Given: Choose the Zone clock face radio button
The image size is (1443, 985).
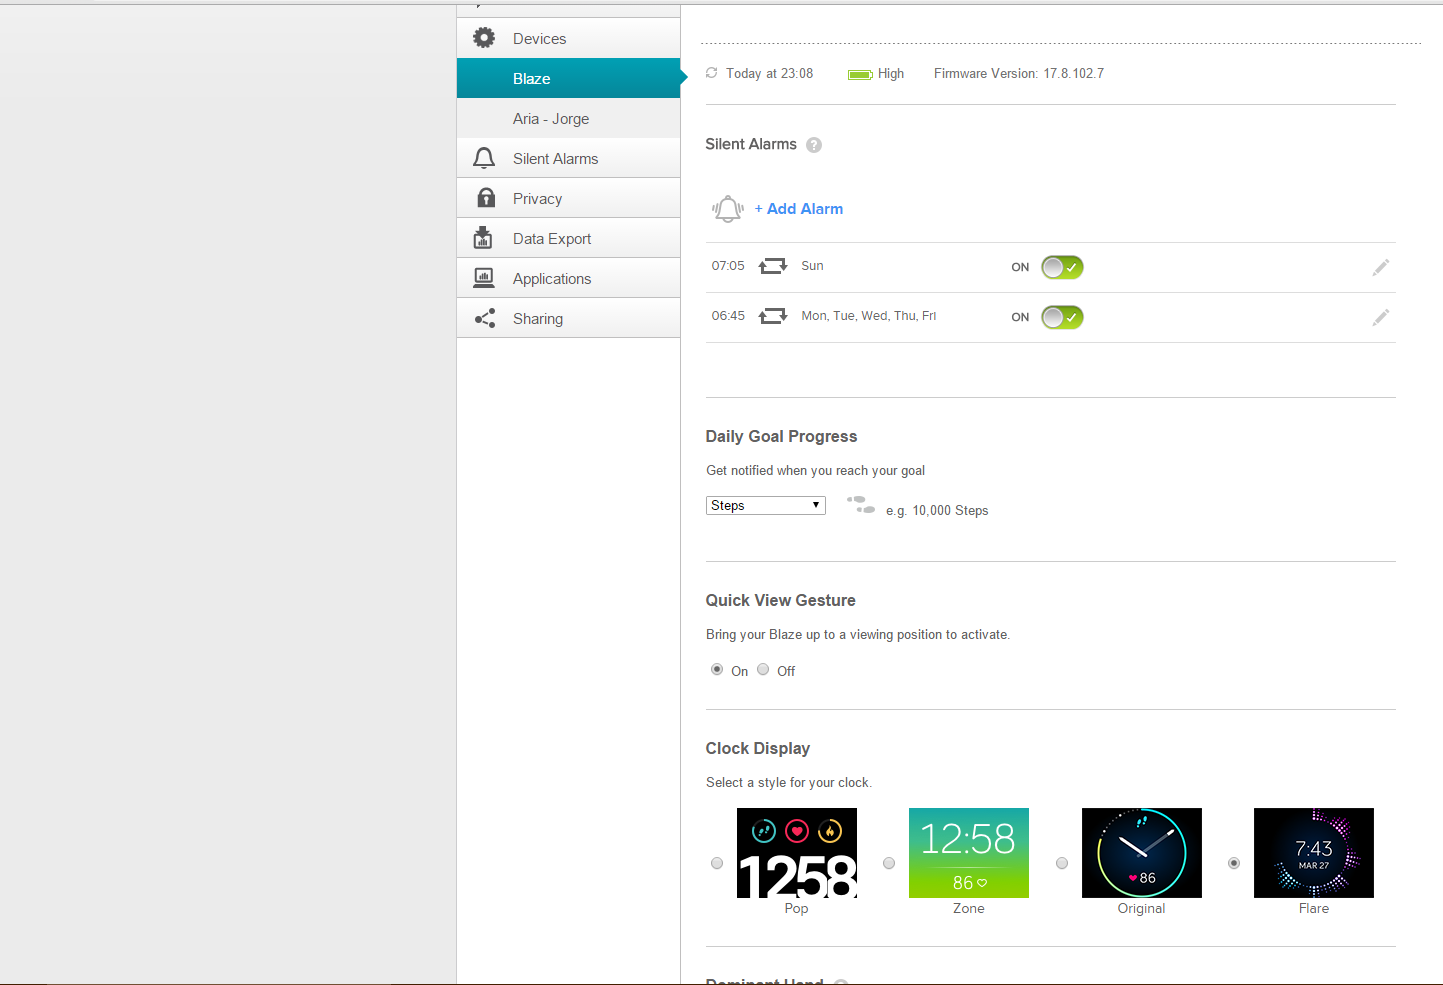Looking at the screenshot, I should 889,863.
